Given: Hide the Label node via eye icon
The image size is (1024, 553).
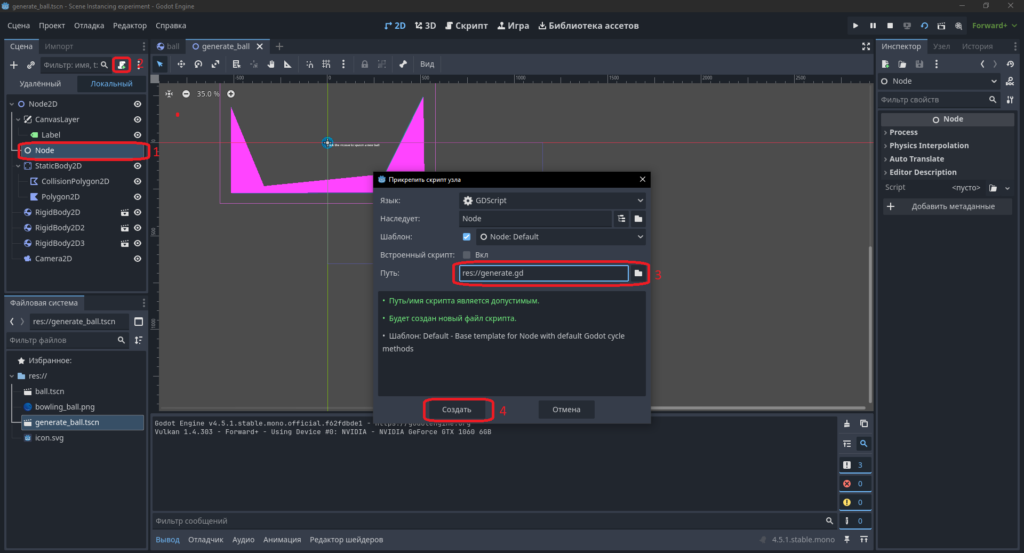Looking at the screenshot, I should tap(137, 135).
